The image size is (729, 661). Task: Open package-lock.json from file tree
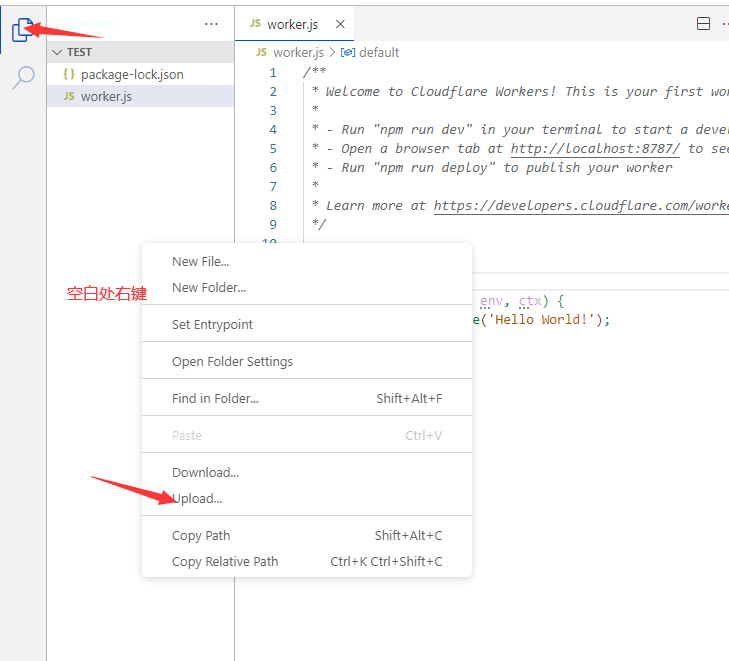click(131, 74)
